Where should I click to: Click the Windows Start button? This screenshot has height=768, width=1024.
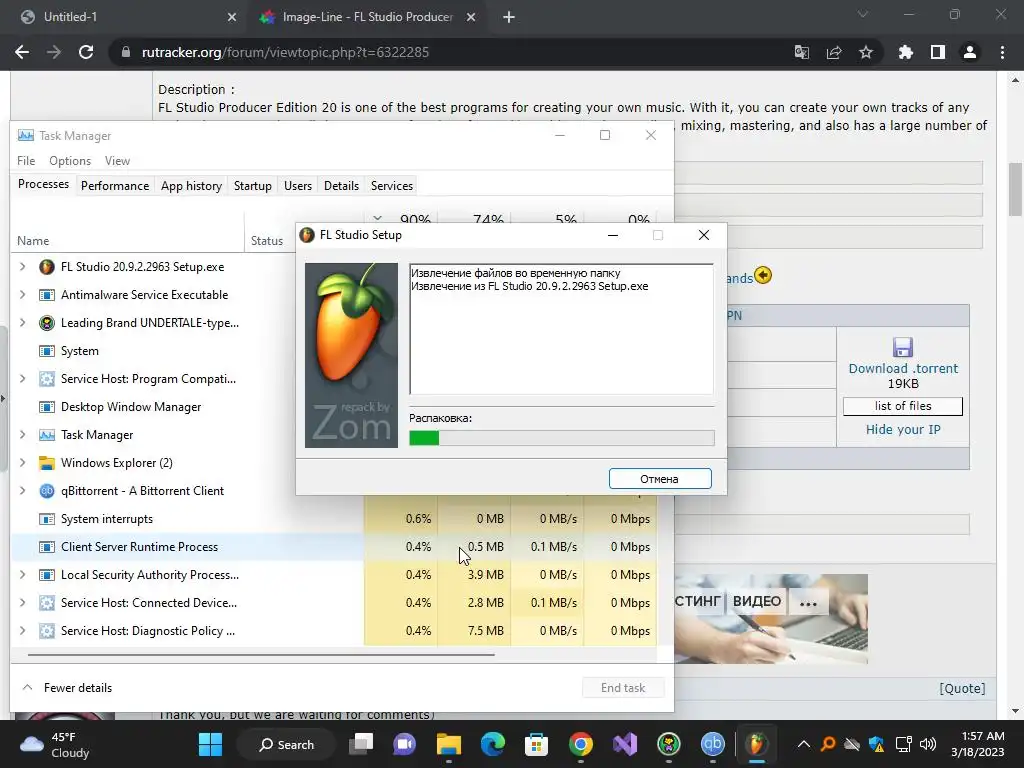210,744
